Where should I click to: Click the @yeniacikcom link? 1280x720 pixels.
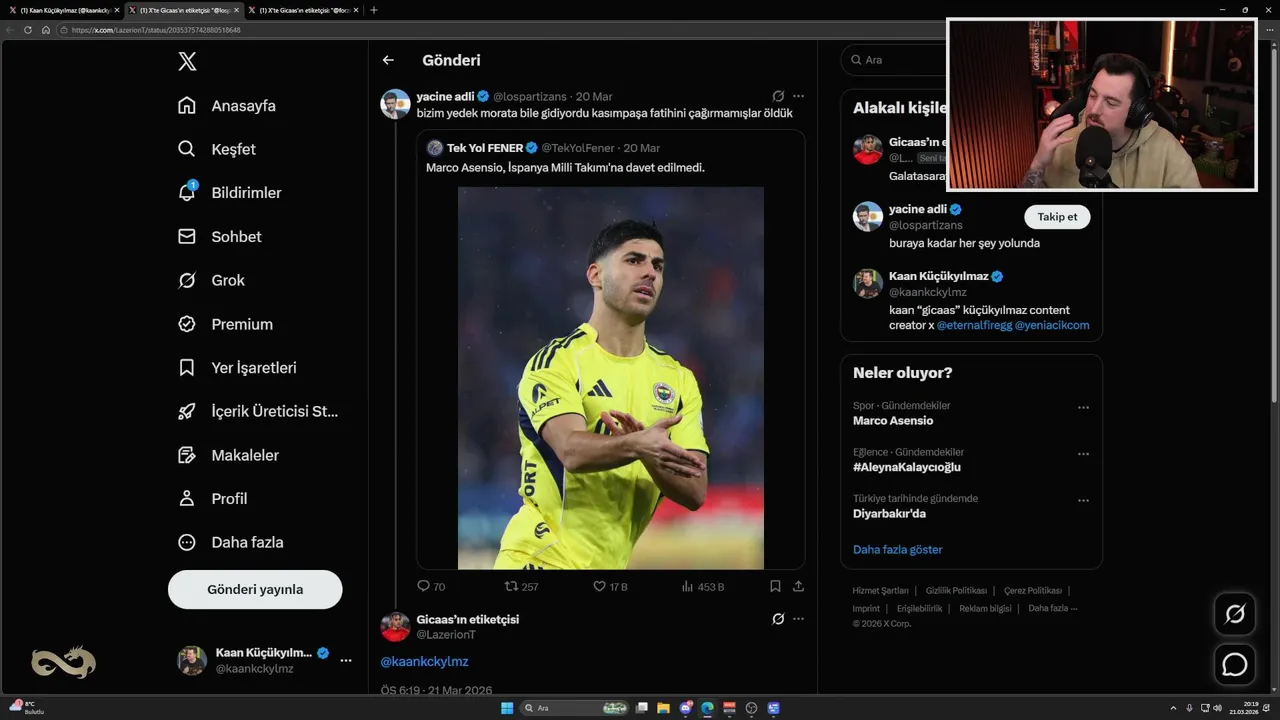point(1052,325)
